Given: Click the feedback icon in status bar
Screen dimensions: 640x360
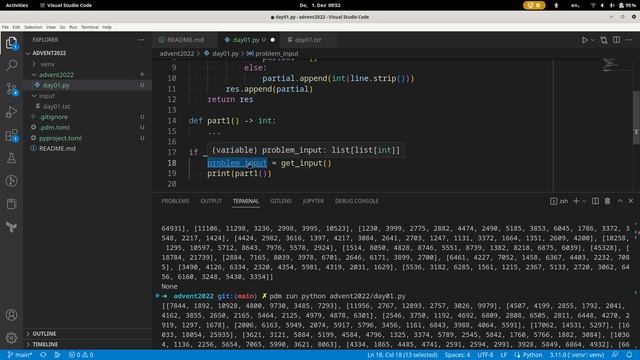Looking at the screenshot, I should [615, 355].
